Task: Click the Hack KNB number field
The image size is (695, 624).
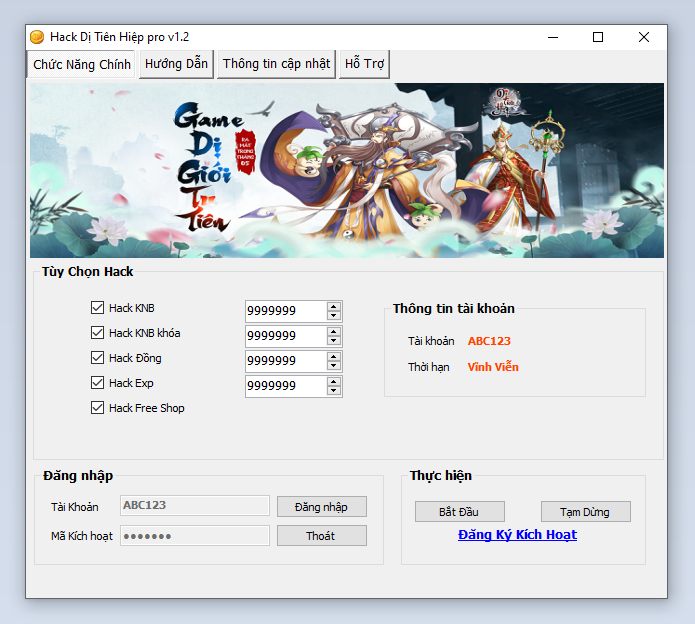Action: [284, 311]
